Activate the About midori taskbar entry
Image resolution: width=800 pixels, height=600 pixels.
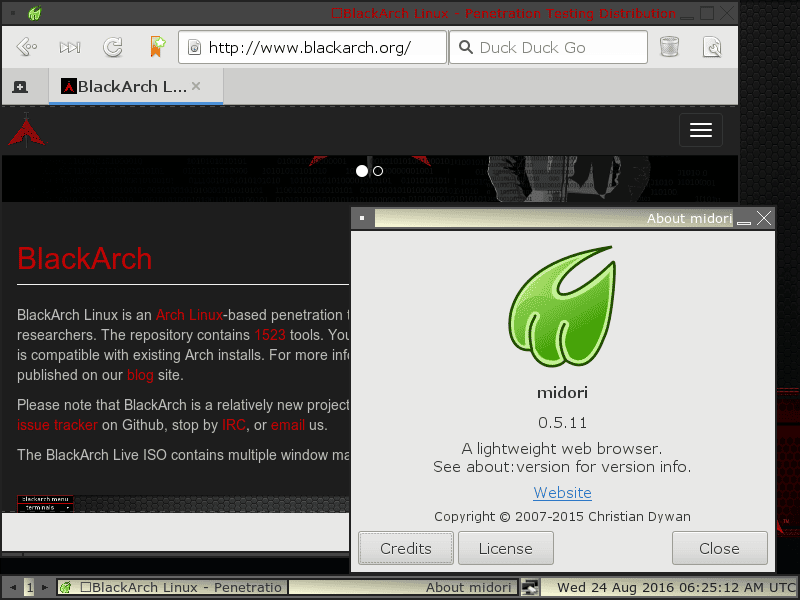[x=404, y=587]
